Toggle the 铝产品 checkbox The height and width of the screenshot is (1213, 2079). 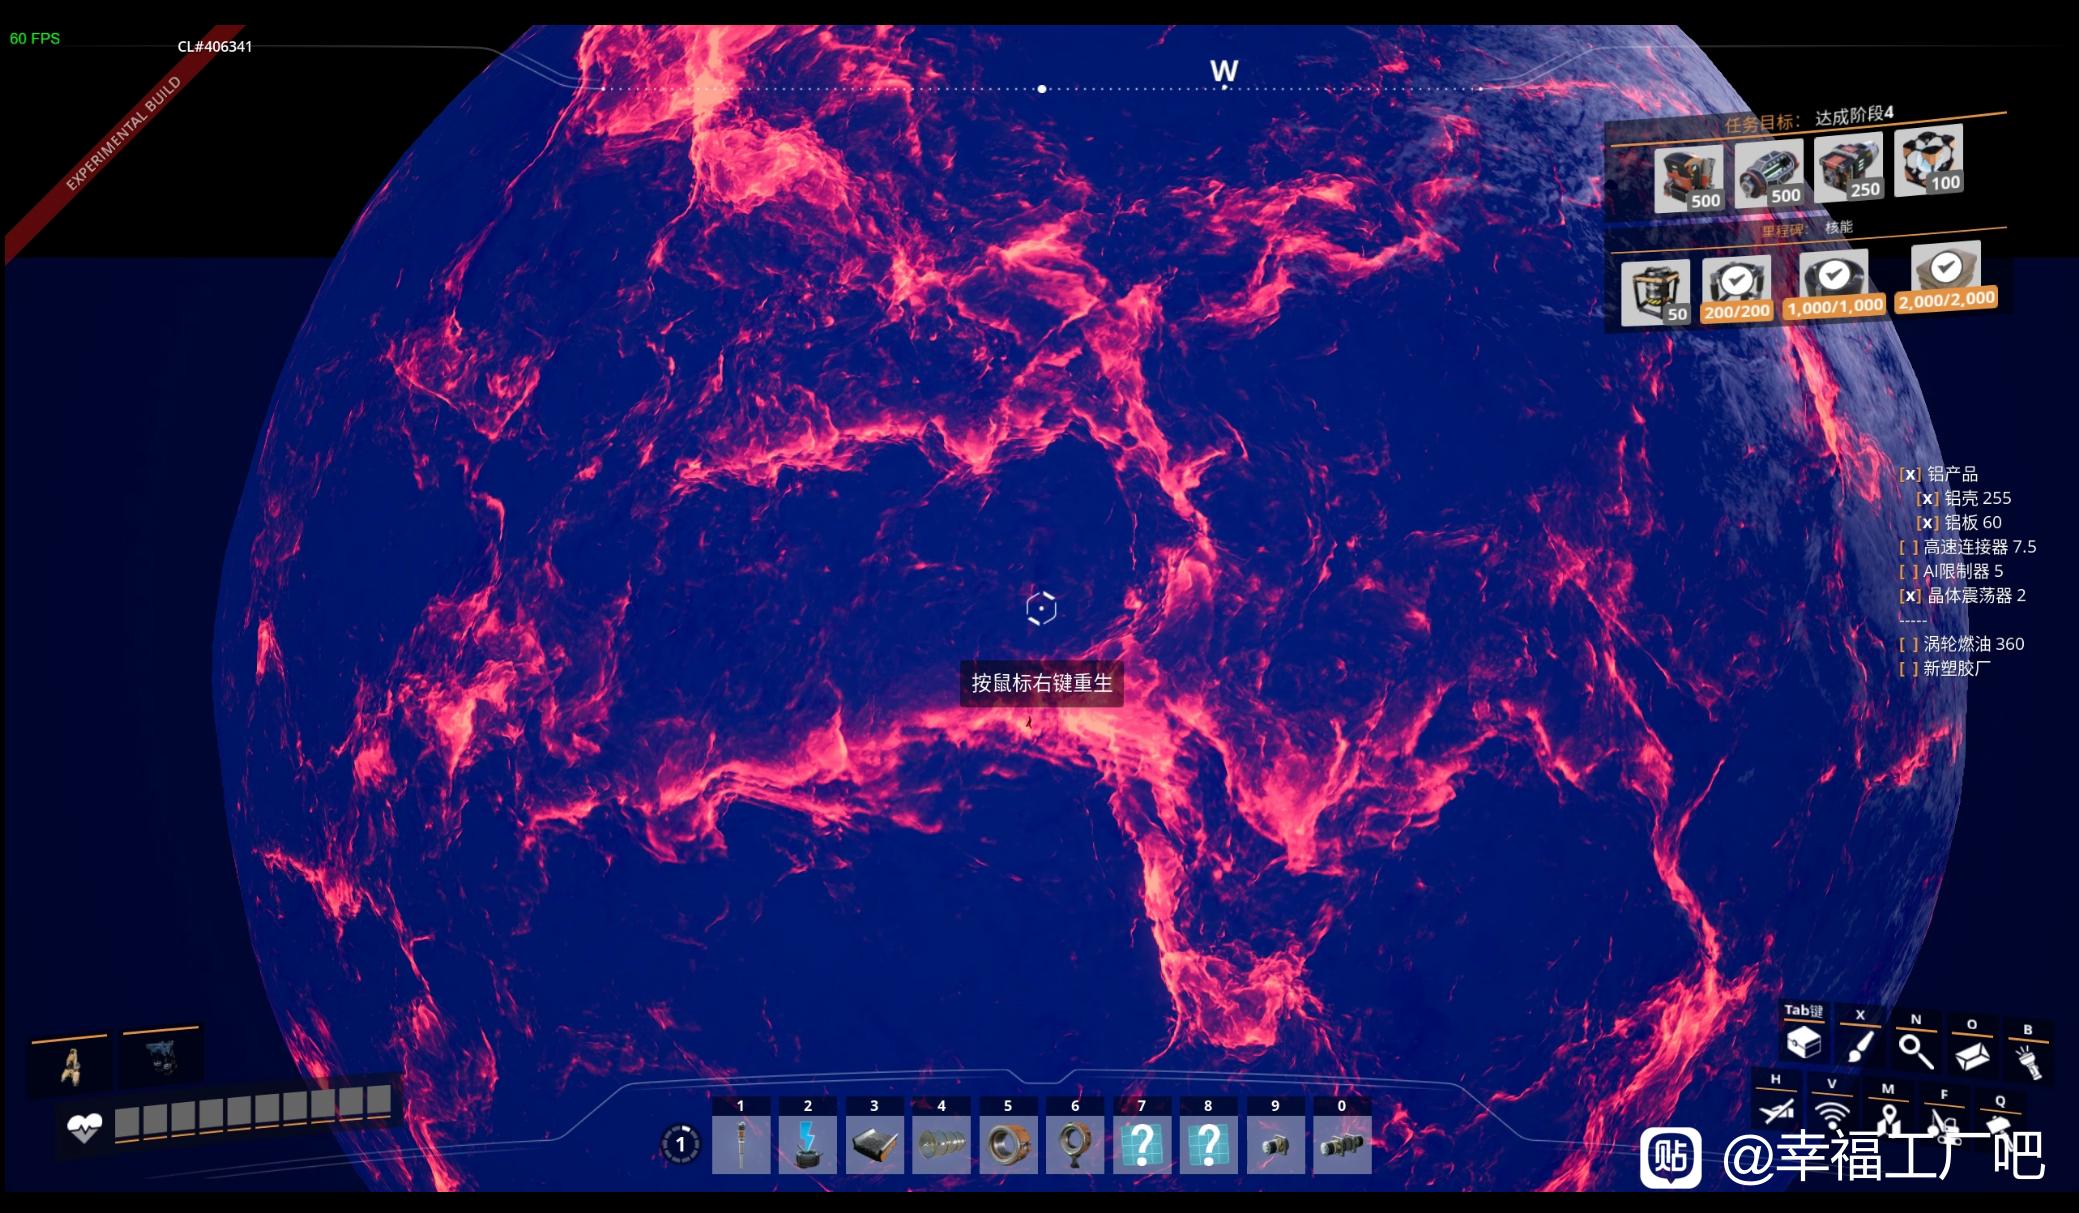[x=1910, y=474]
